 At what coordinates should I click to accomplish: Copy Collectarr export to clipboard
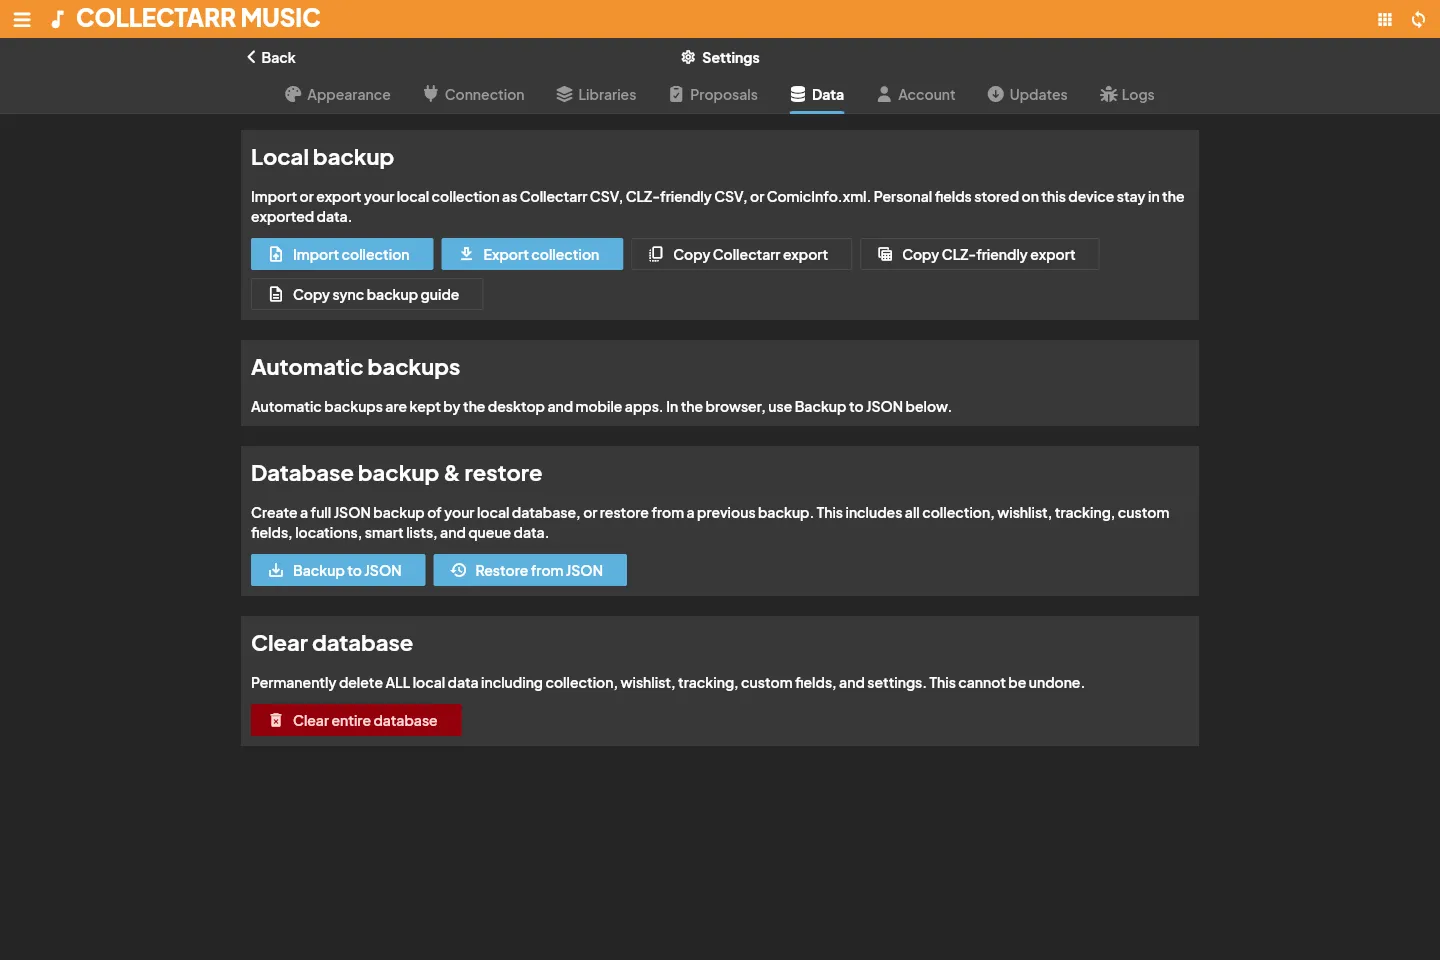(741, 254)
